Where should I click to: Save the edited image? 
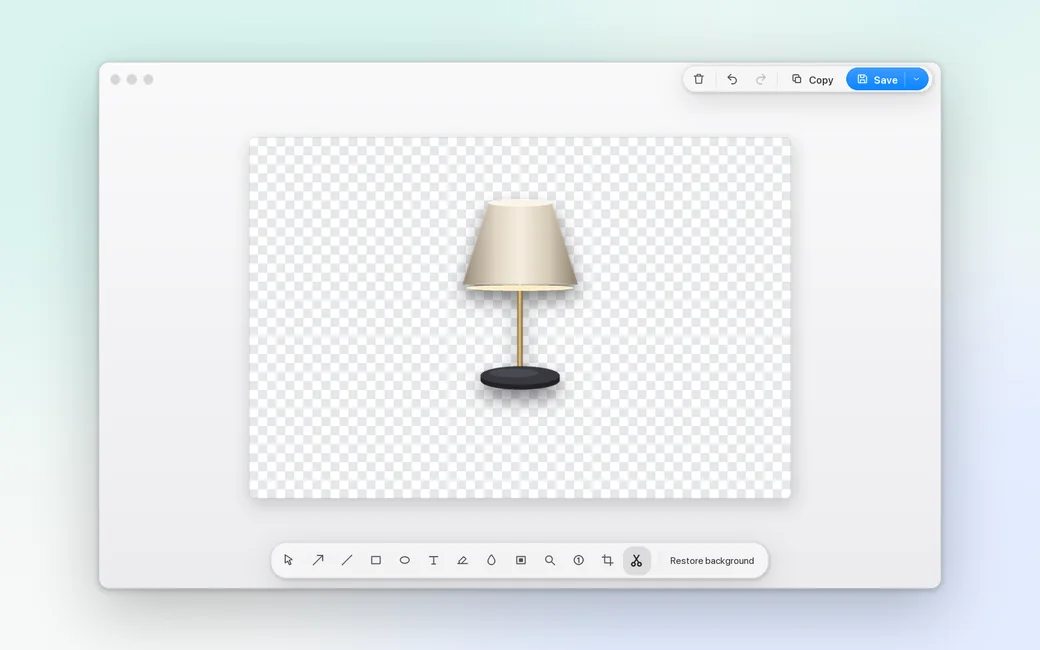(x=876, y=80)
